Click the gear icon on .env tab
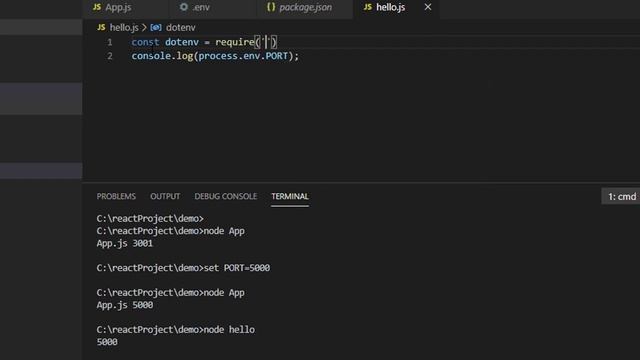 184,7
